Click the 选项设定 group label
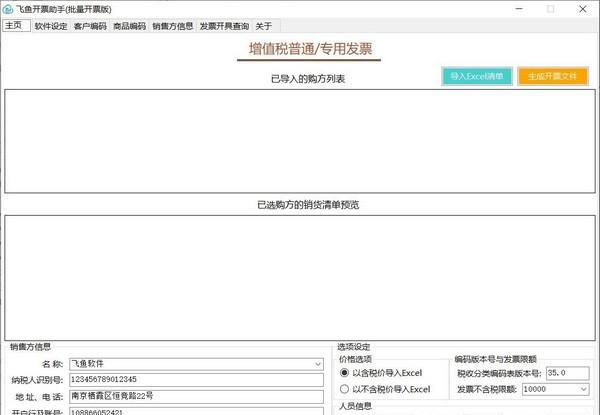Screen dimensions: 600x415 point(353,347)
